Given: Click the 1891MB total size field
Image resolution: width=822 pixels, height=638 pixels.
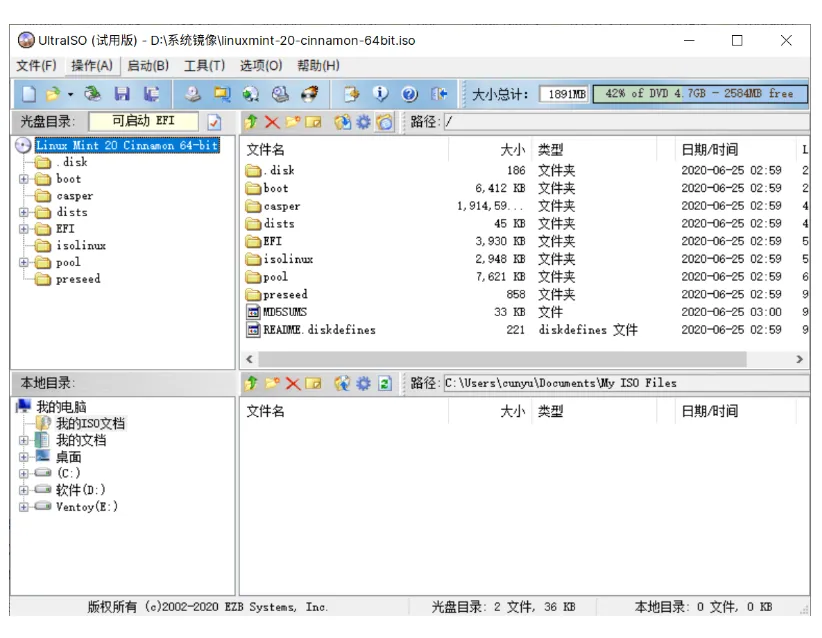Looking at the screenshot, I should click(564, 94).
